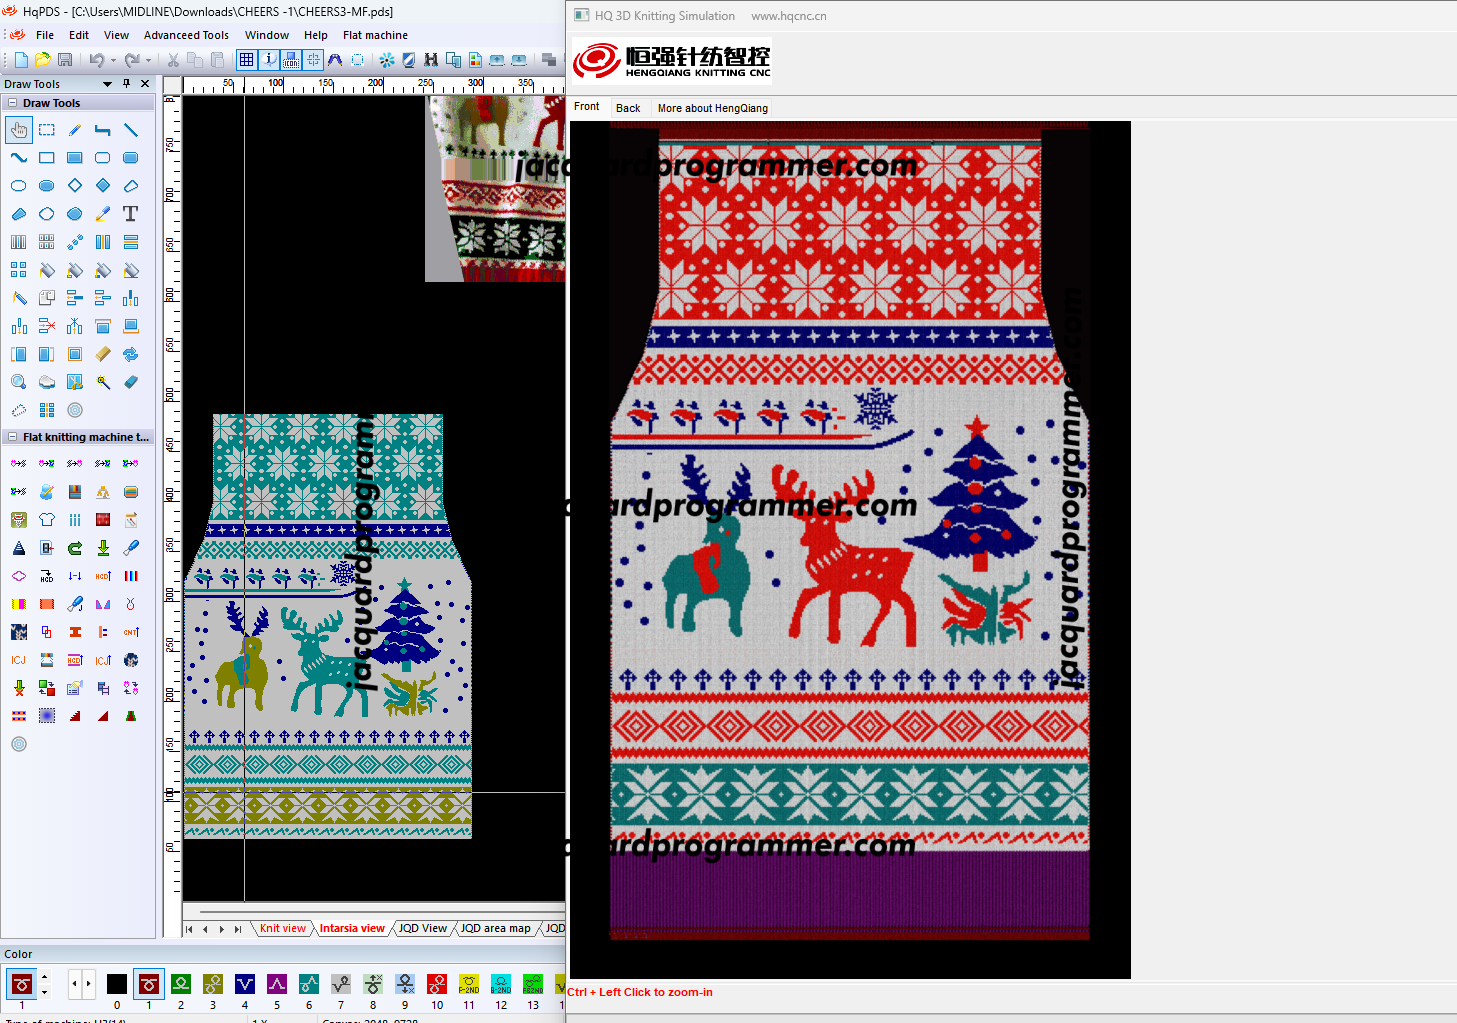Select color swatch number 5 (purple)
The width and height of the screenshot is (1457, 1023).
(277, 984)
